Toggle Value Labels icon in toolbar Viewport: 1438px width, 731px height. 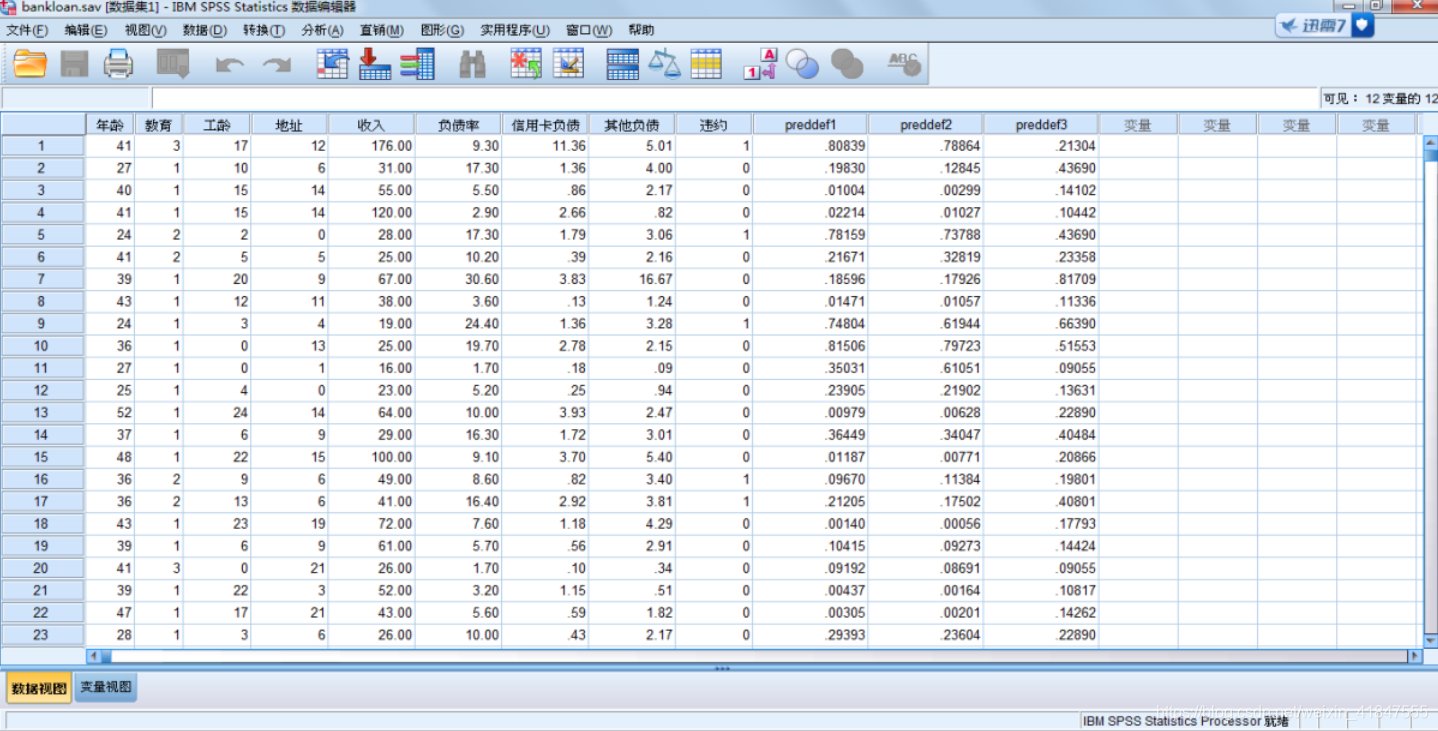click(x=760, y=64)
